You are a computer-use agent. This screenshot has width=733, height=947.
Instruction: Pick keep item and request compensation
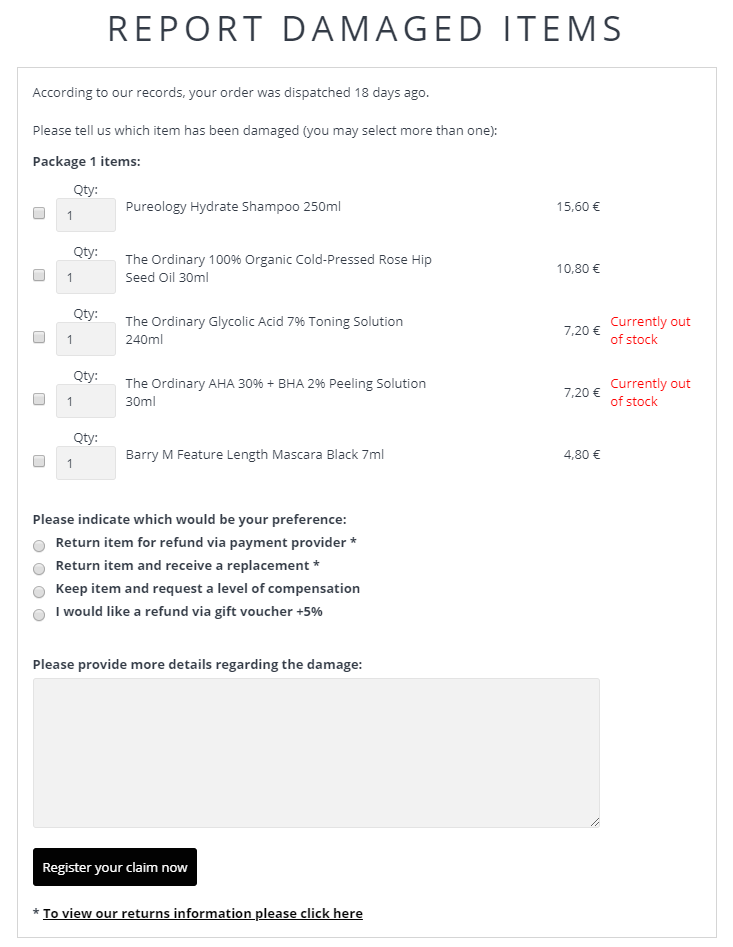click(39, 592)
